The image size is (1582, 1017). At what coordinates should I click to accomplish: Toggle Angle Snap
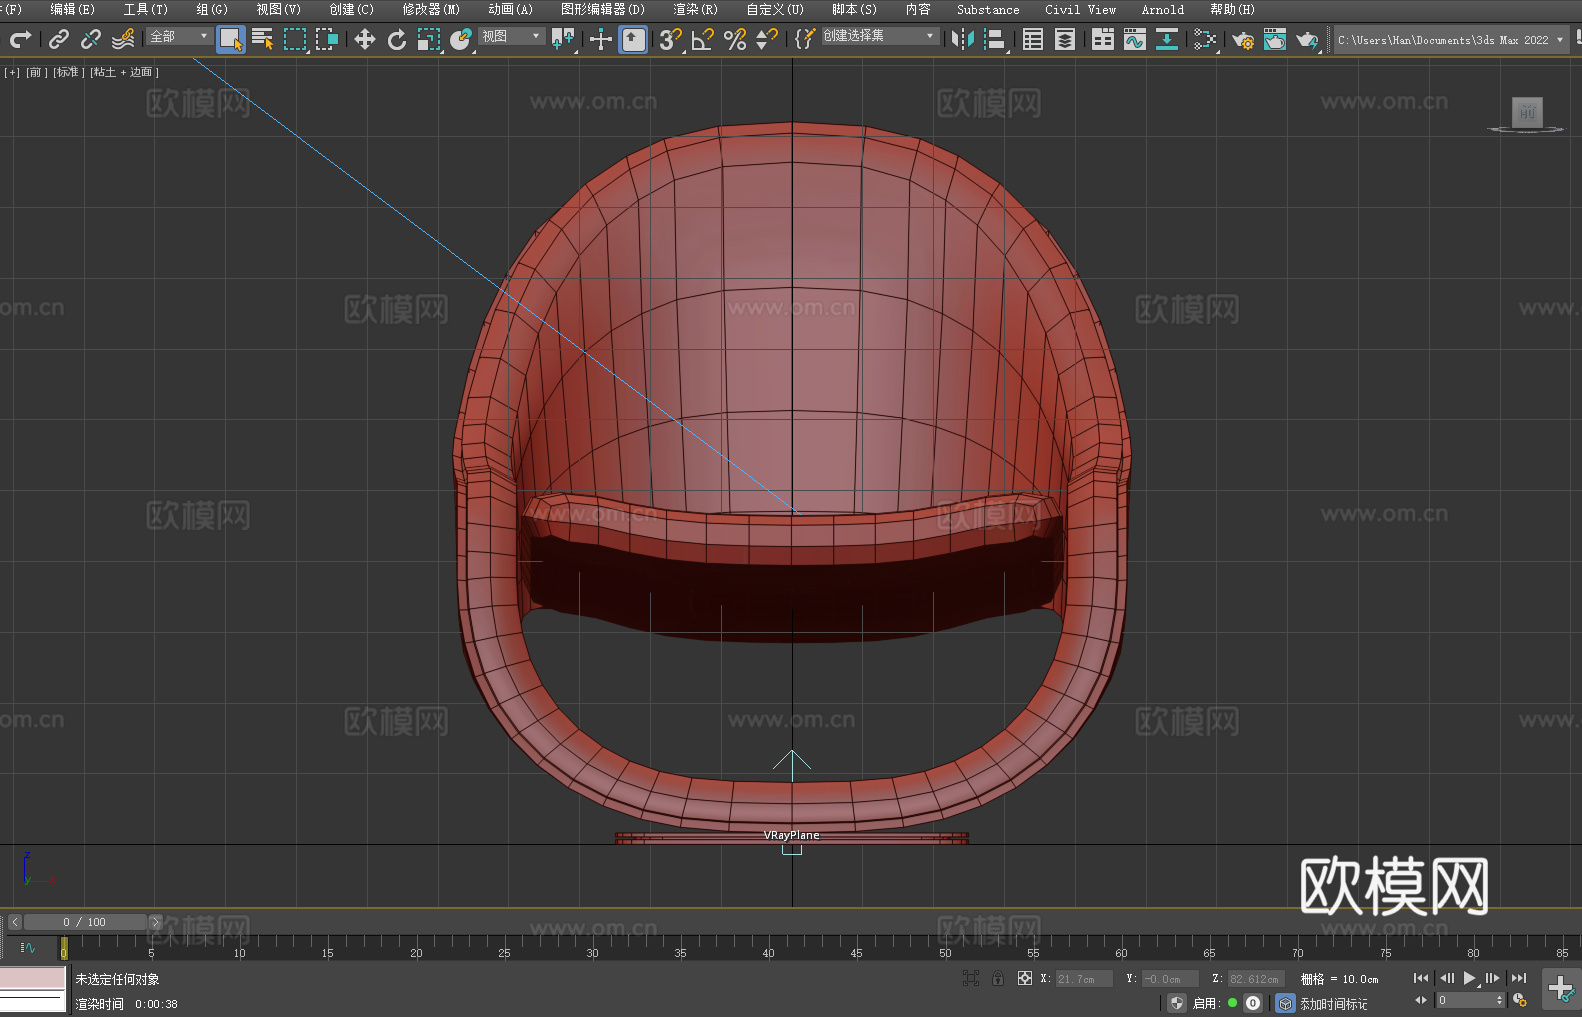point(703,39)
